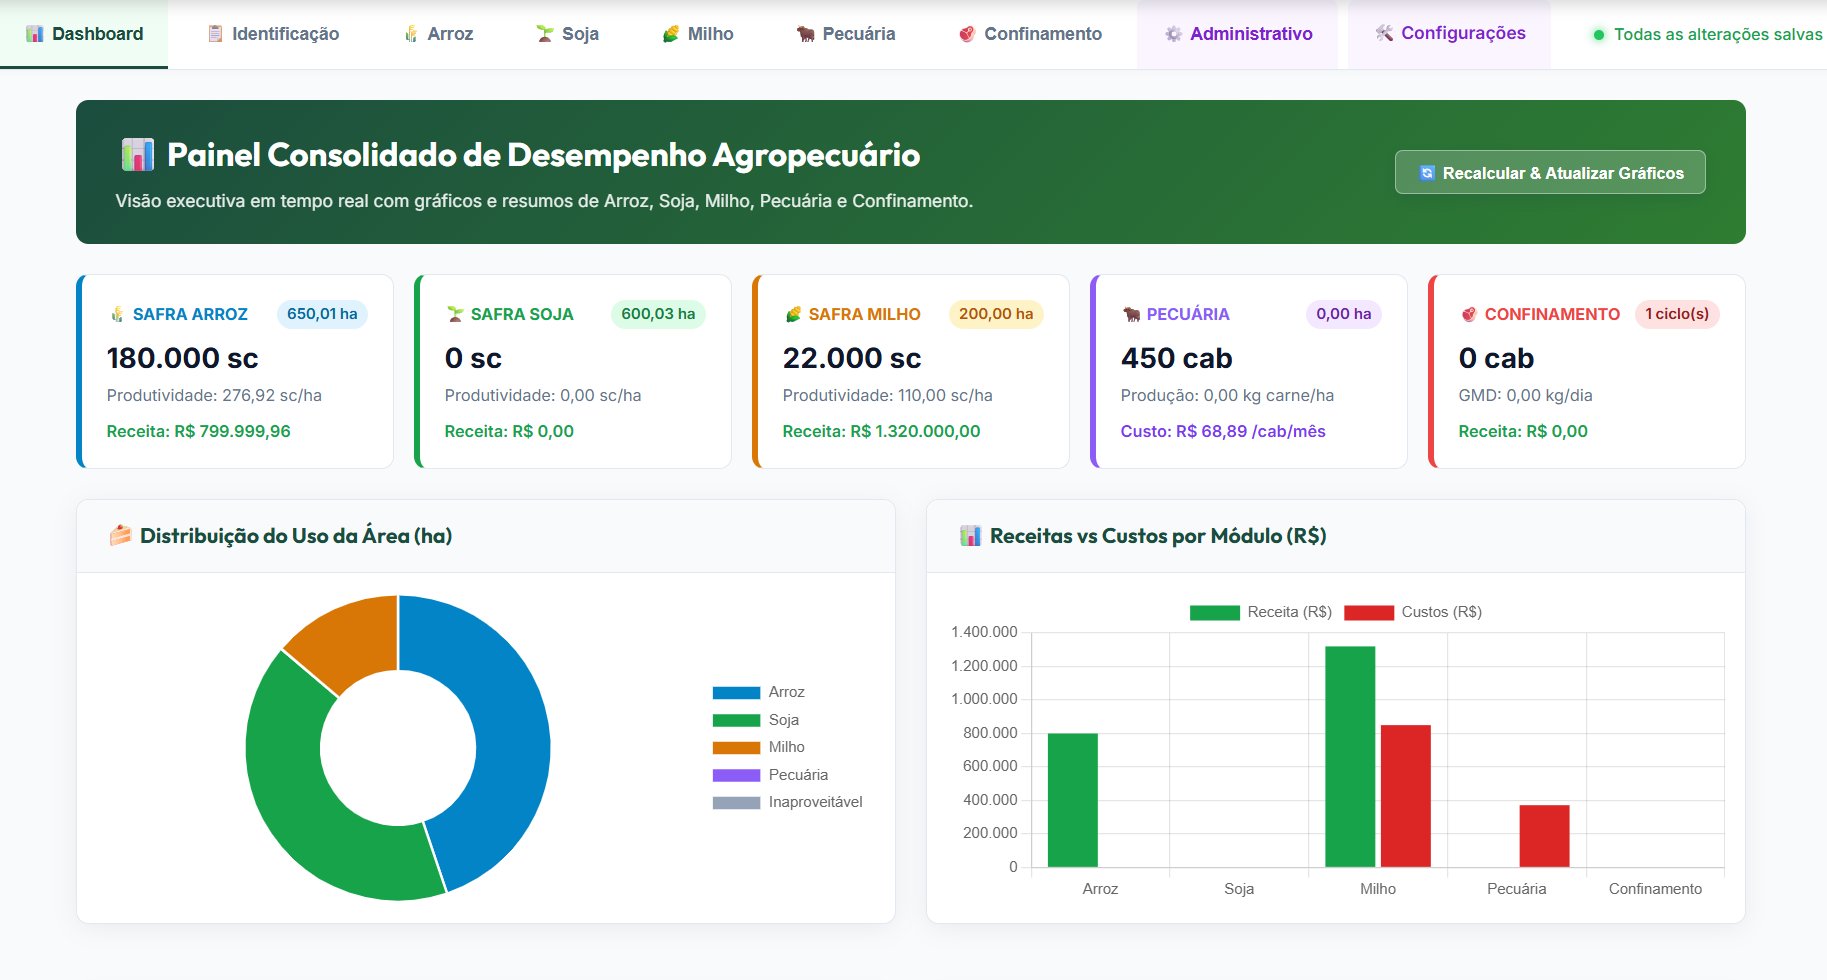Click the Pecuária ox icon in nav
Screen dimensions: 1827x980
pyautogui.click(x=806, y=34)
